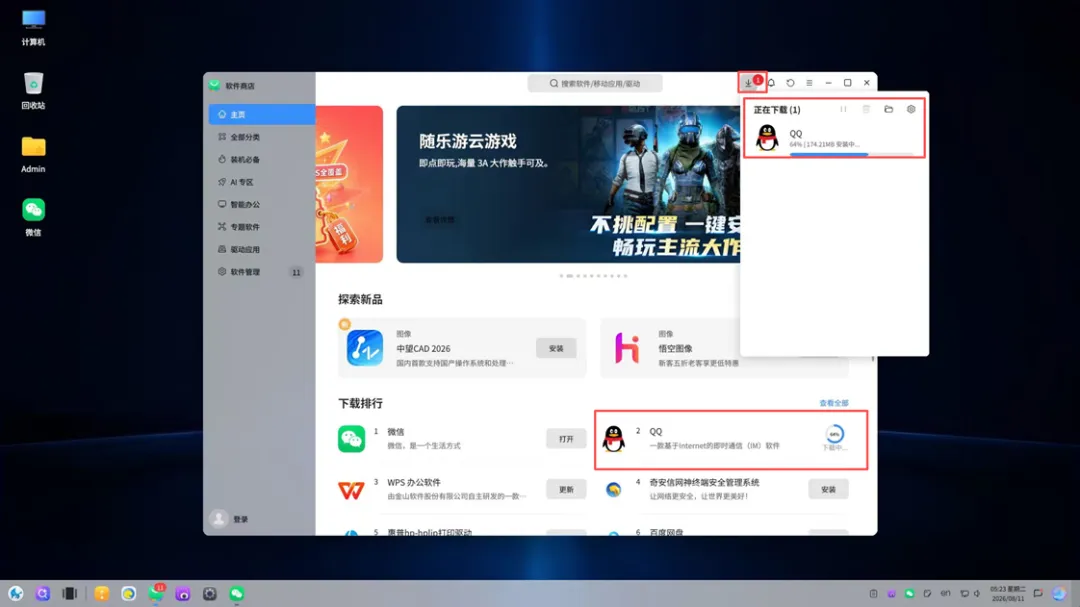The image size is (1080, 607).
Task: Click 登录 at sidebar bottom
Action: [x=240, y=519]
